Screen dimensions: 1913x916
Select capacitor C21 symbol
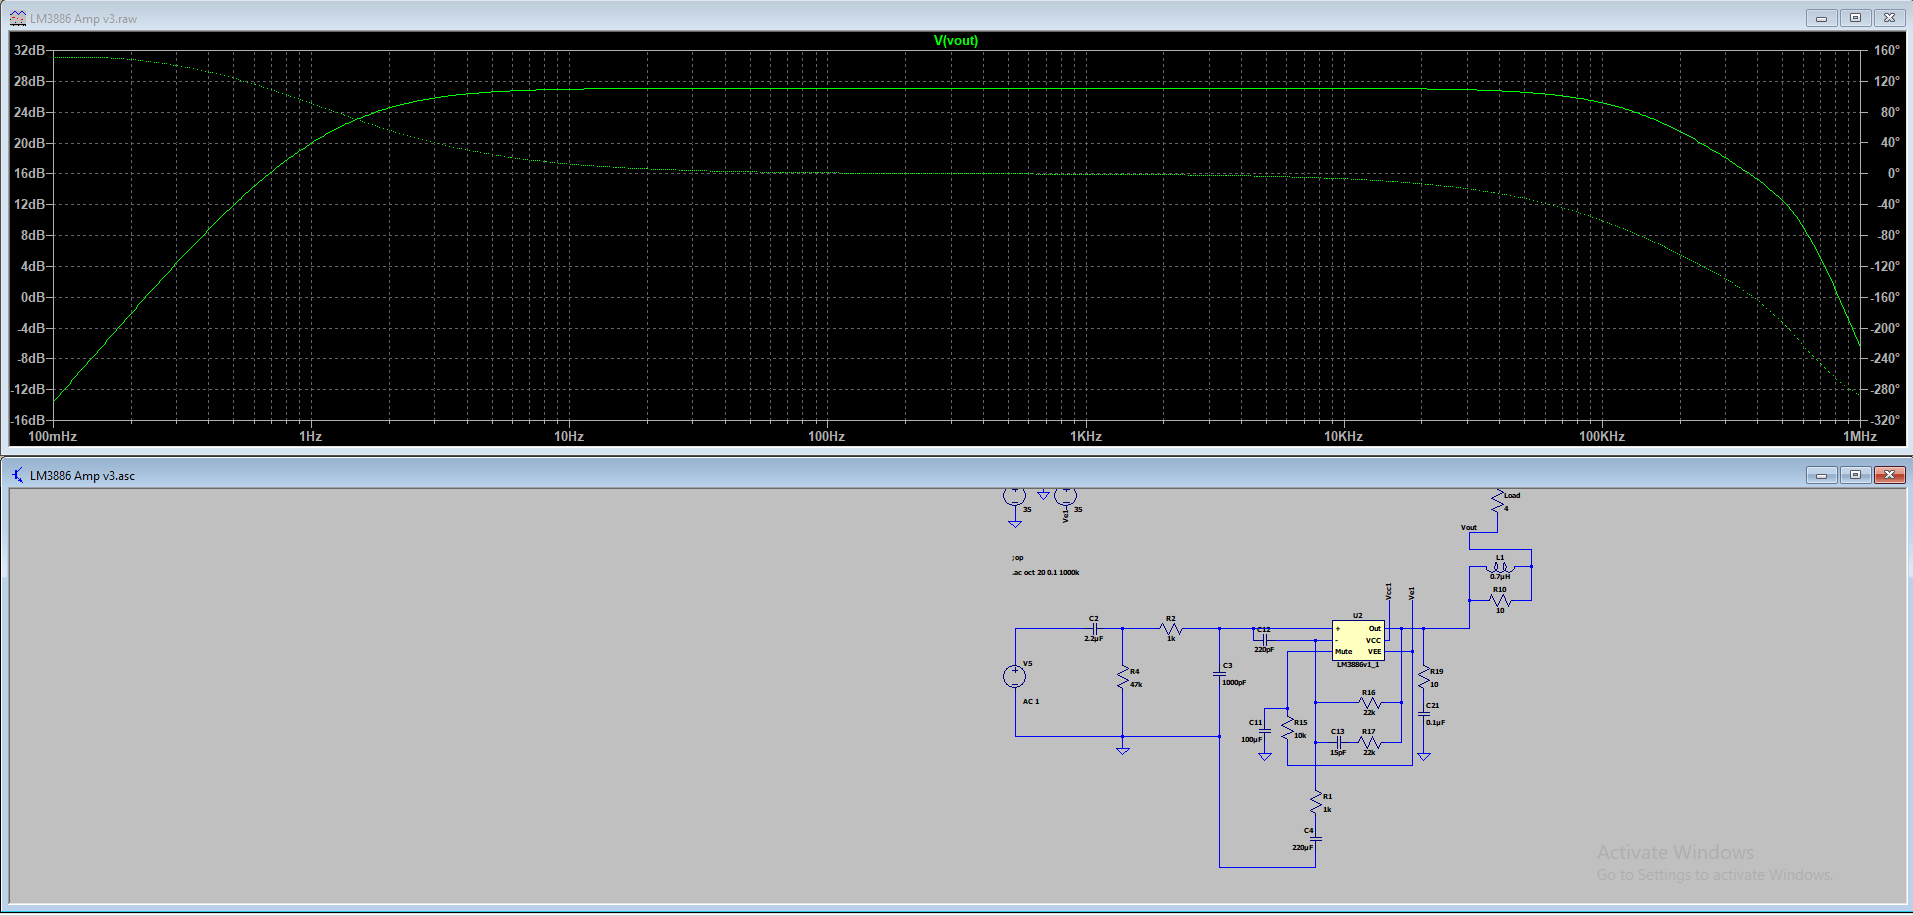pyautogui.click(x=1423, y=714)
